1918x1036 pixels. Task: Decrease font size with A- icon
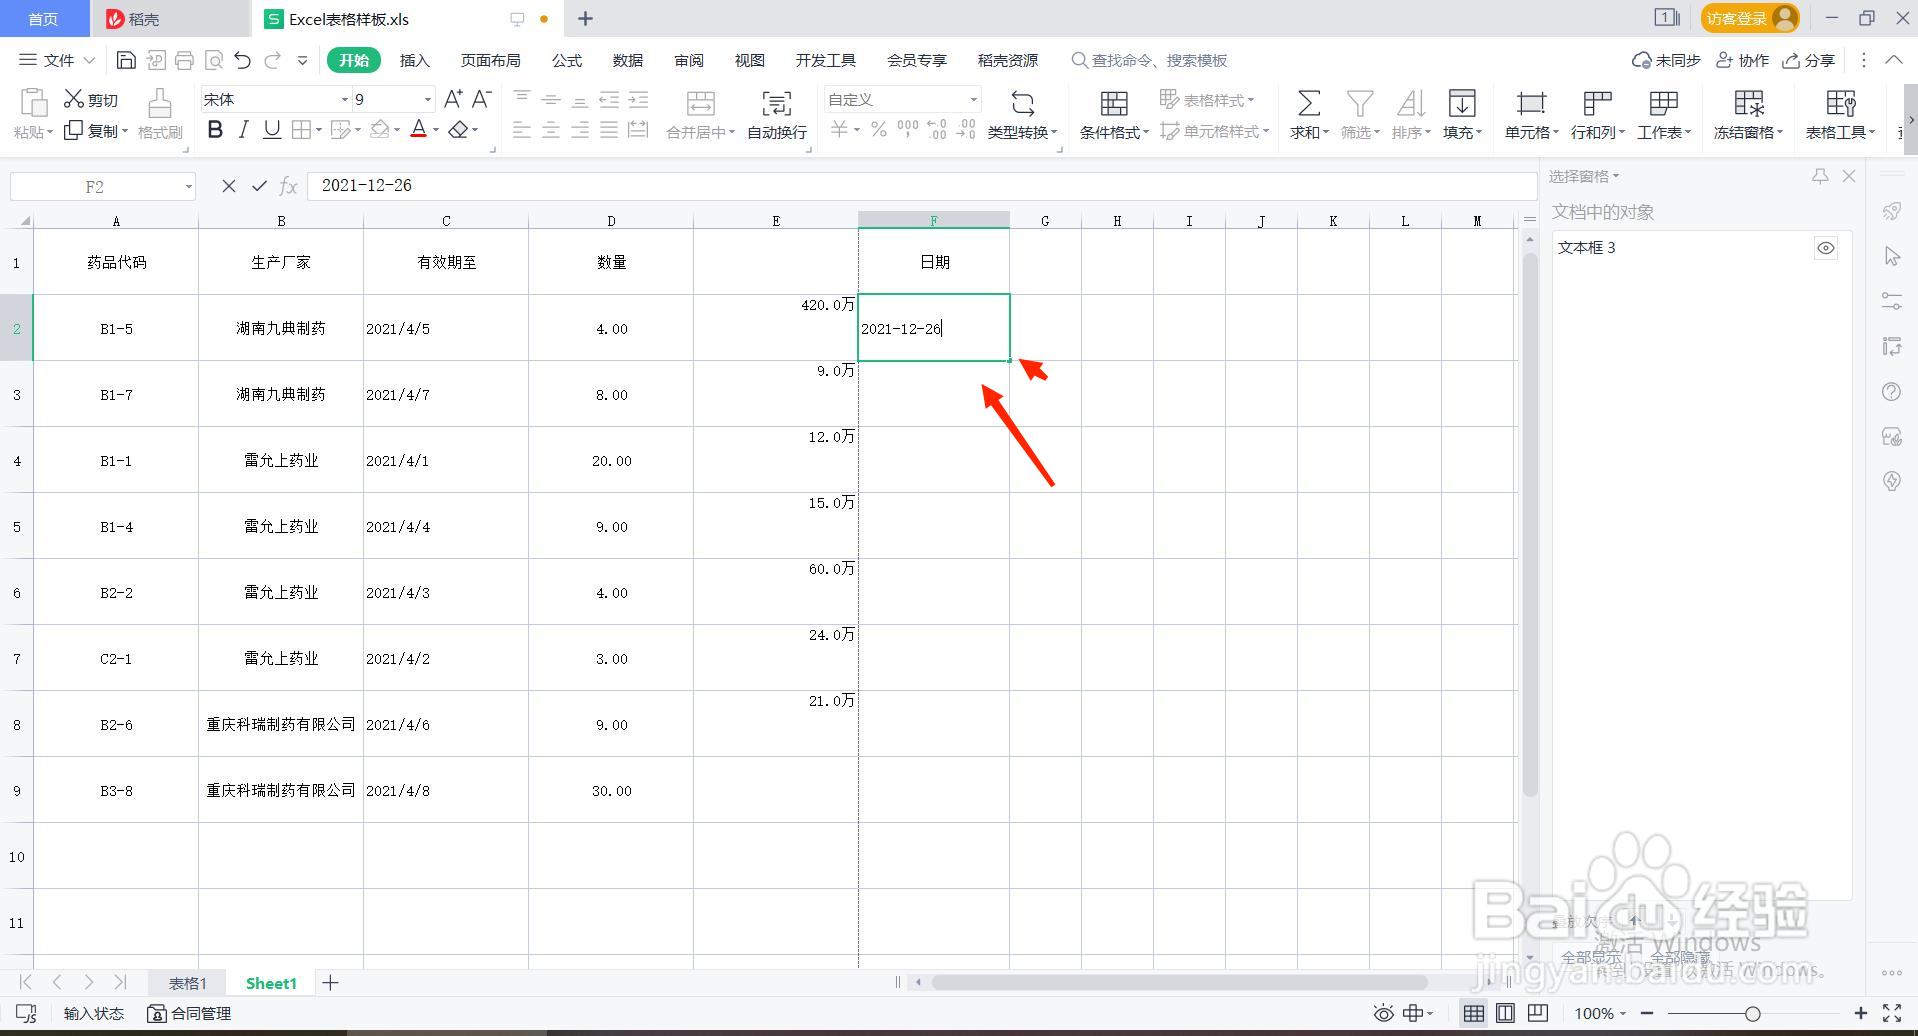coord(482,99)
